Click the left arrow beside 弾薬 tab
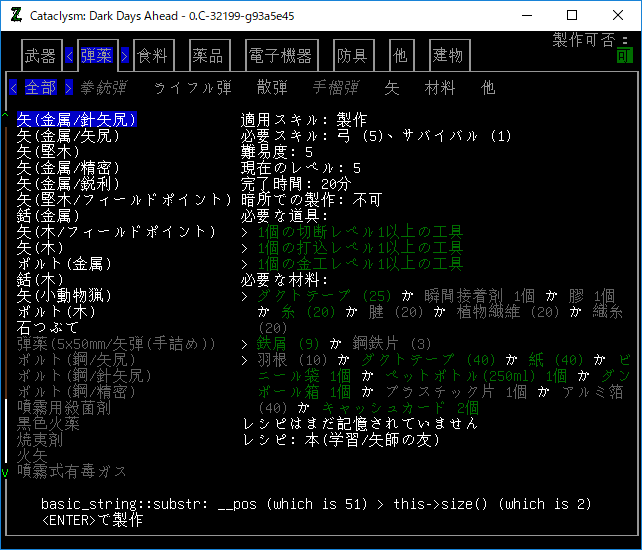Viewport: 642px width, 550px height. (69, 56)
